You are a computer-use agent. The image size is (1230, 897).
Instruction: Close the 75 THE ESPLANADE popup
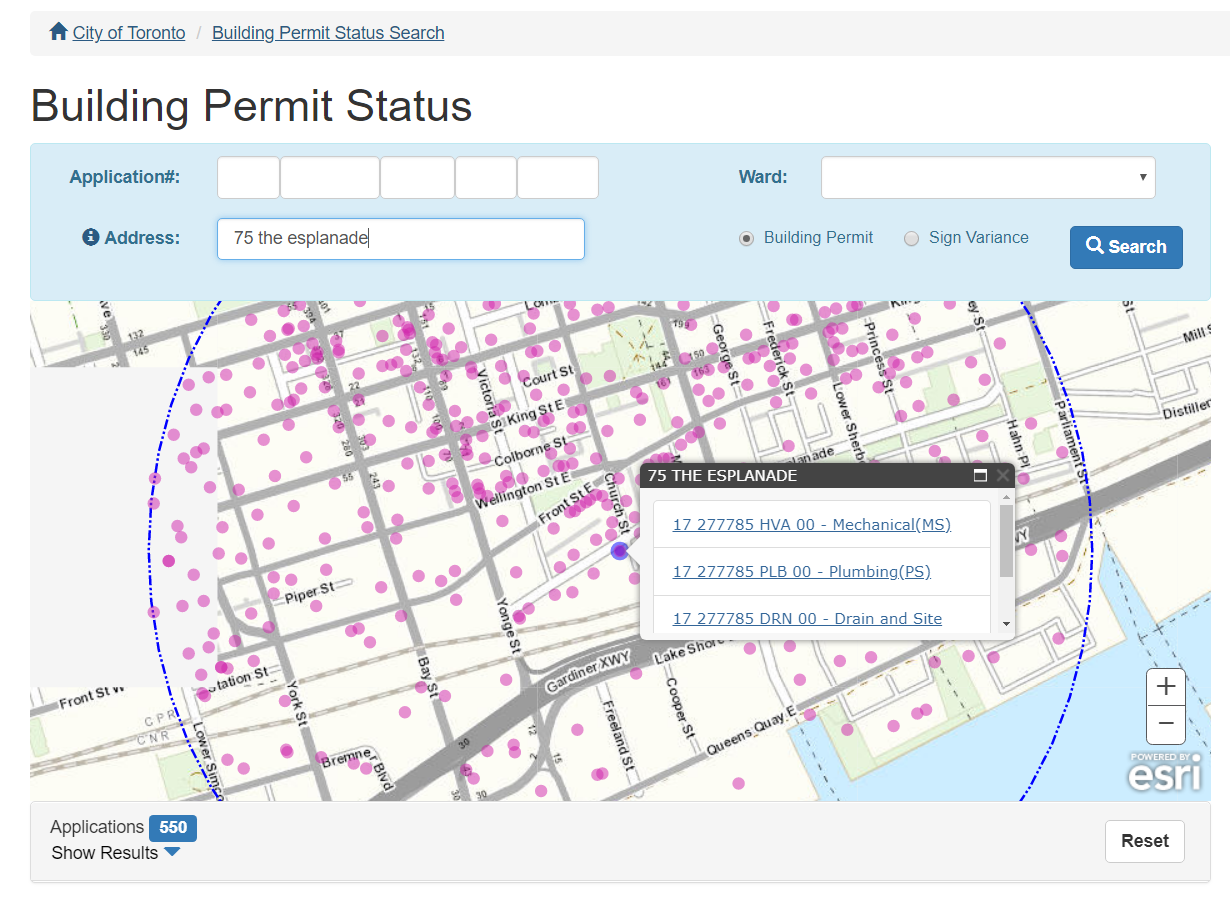[x=1003, y=476]
